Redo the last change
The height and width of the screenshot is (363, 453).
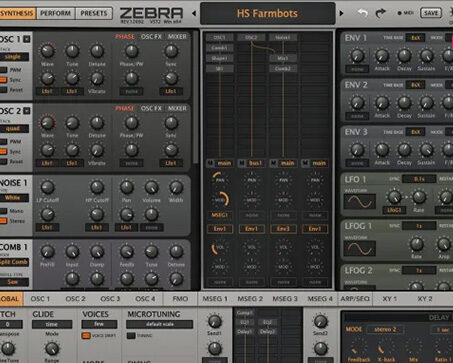click(380, 13)
